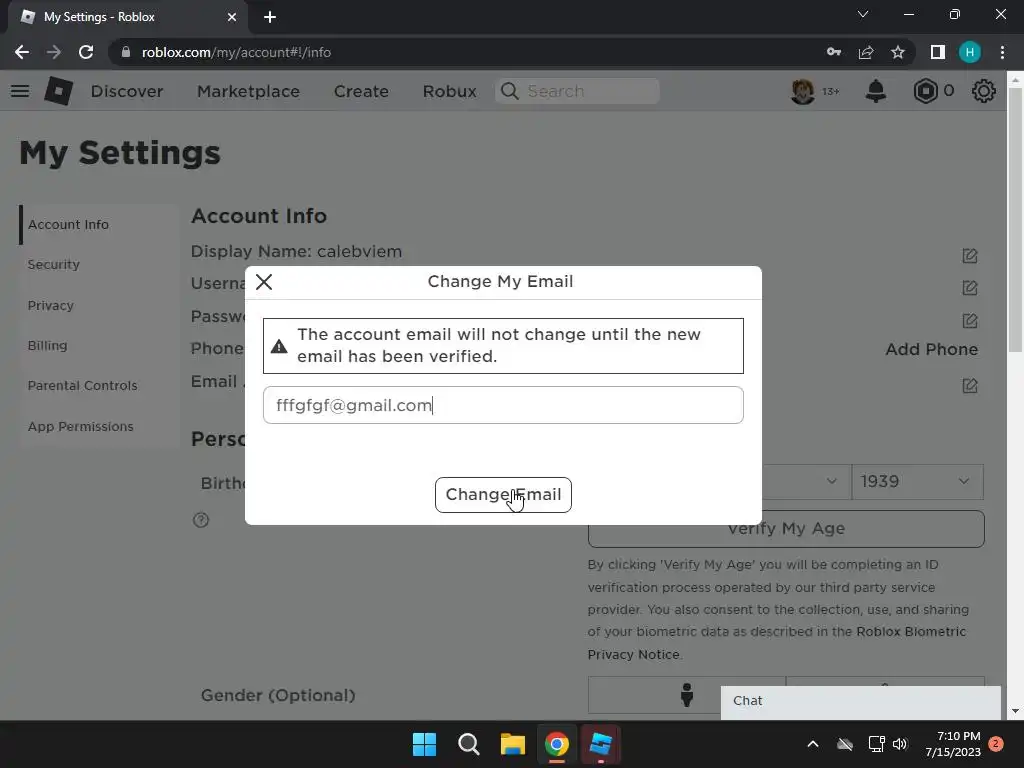Select Account Info in sidebar

[99, 225]
